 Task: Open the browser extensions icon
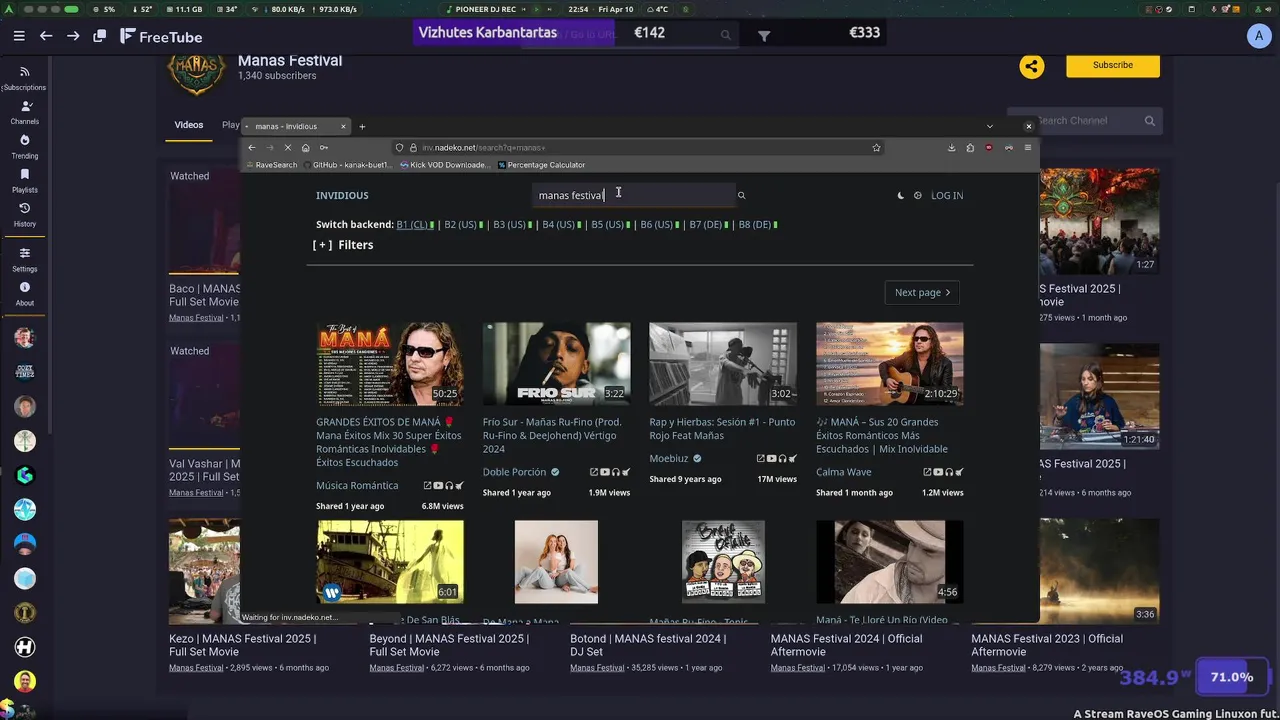tap(970, 147)
